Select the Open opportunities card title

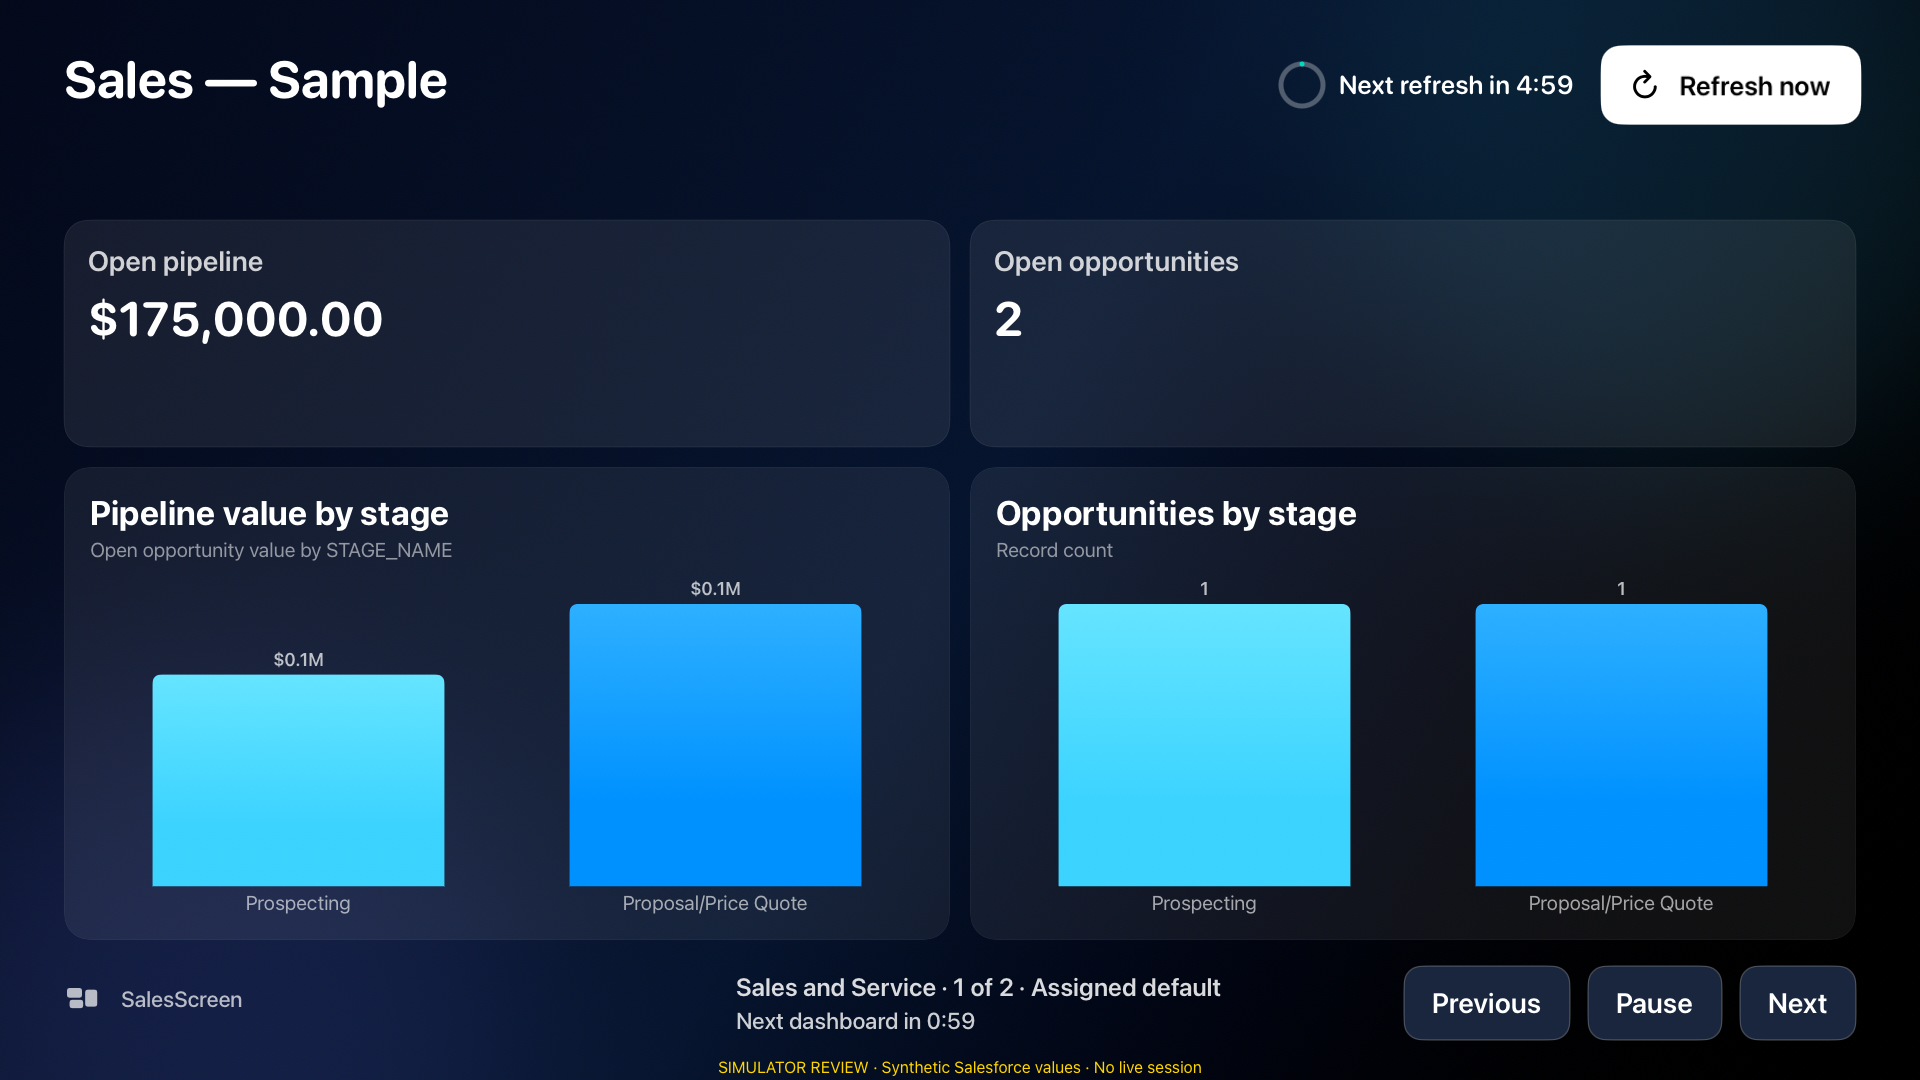1116,261
